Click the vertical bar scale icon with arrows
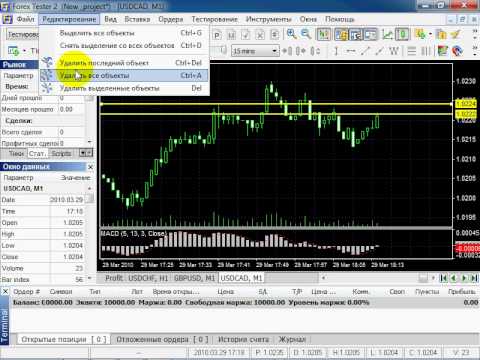 pos(315,51)
